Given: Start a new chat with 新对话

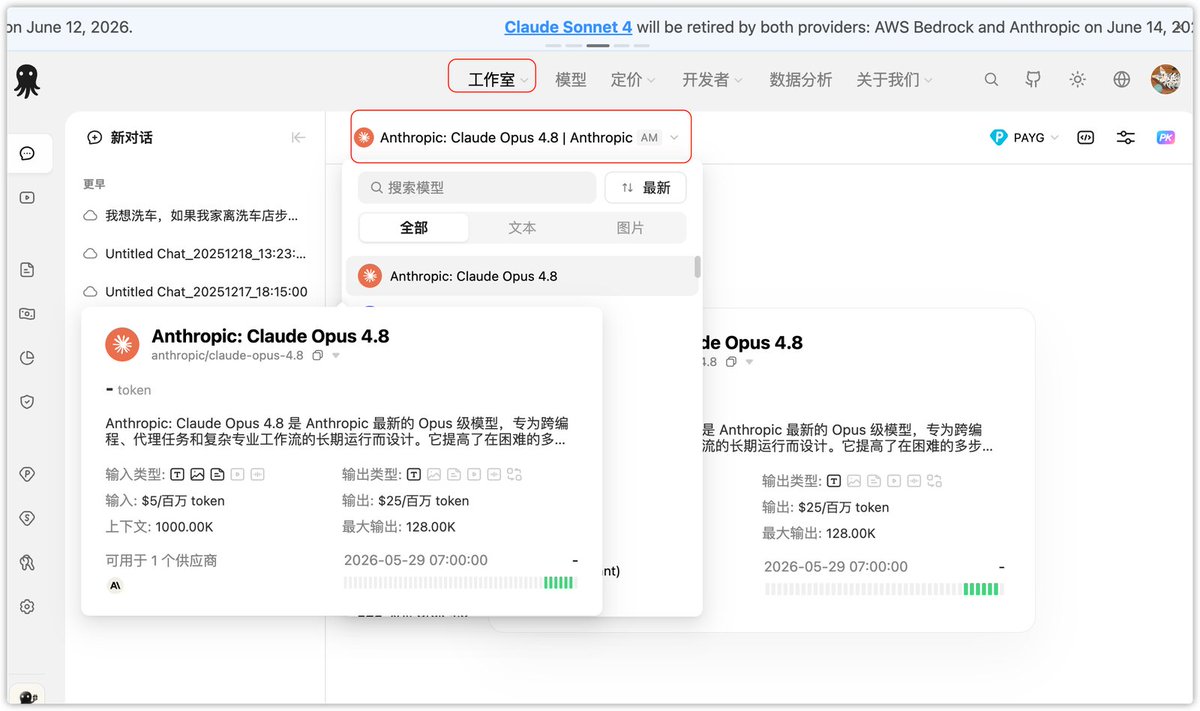Looking at the screenshot, I should tap(120, 138).
